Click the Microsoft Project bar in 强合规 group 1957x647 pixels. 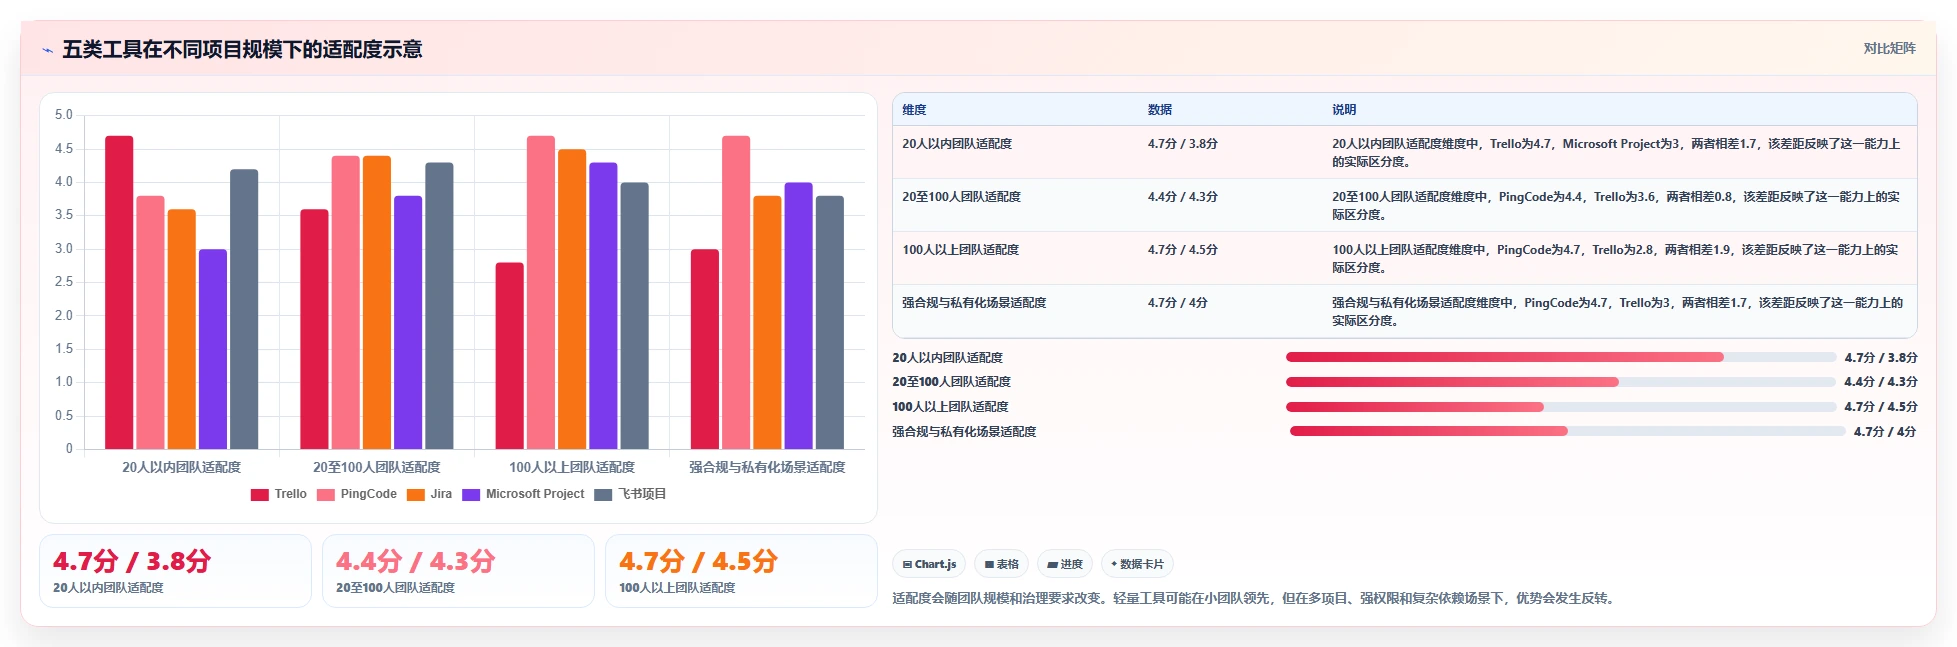798,316
